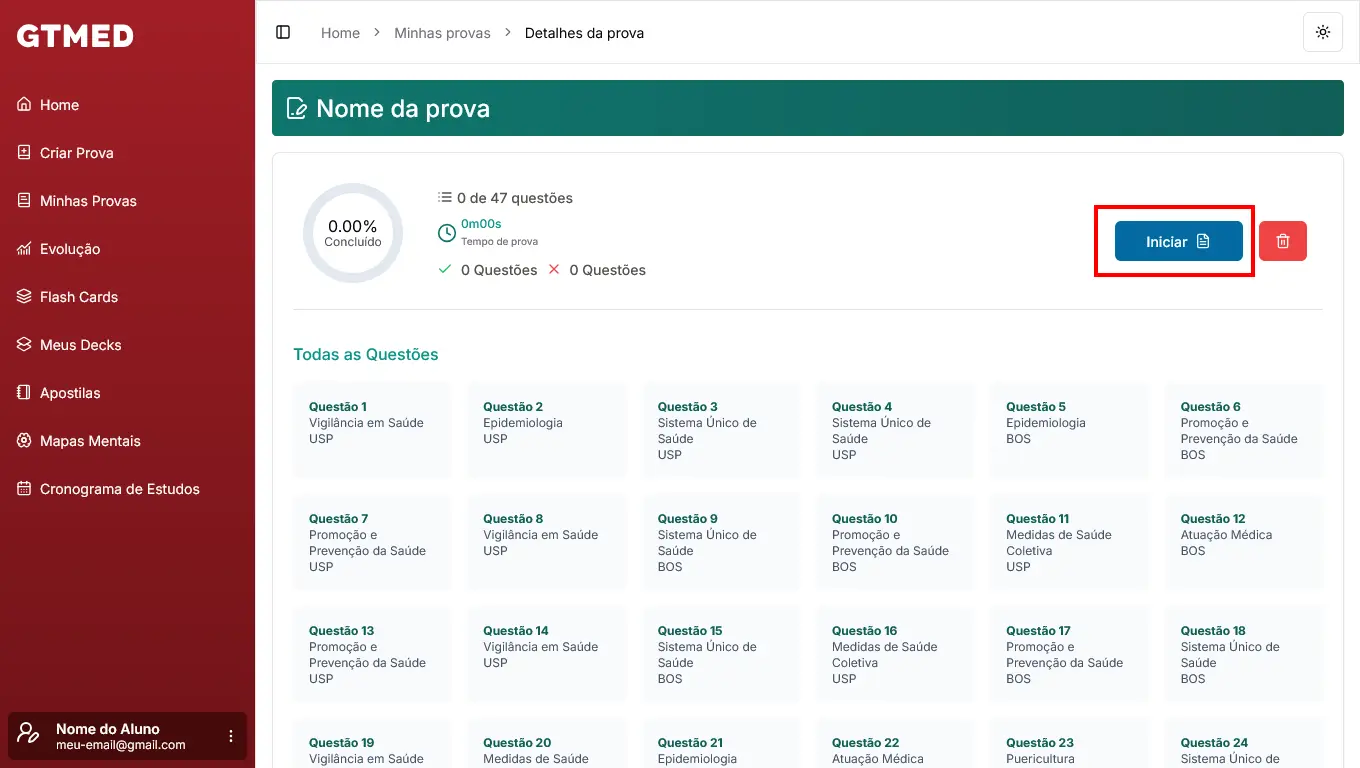Open the Mapas Mentais icon
1360x768 pixels.
coord(24,441)
